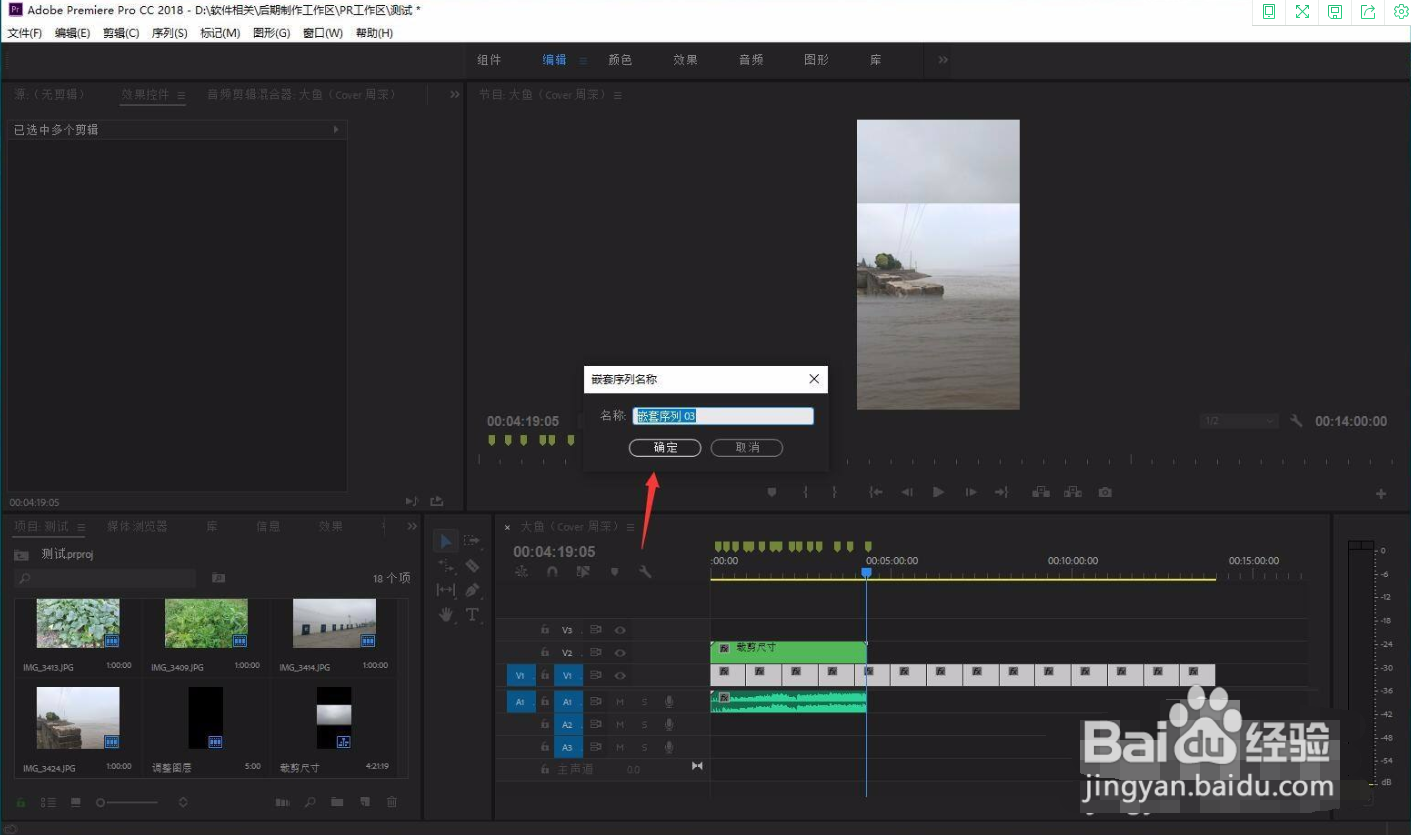This screenshot has height=835, width=1411.
Task: Play the program monitor
Action: pos(938,492)
